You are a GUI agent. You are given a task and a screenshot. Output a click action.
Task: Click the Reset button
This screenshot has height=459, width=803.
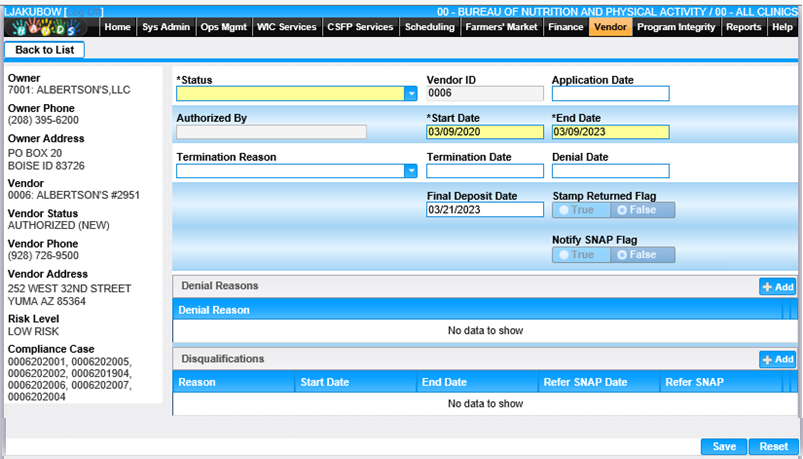774,447
